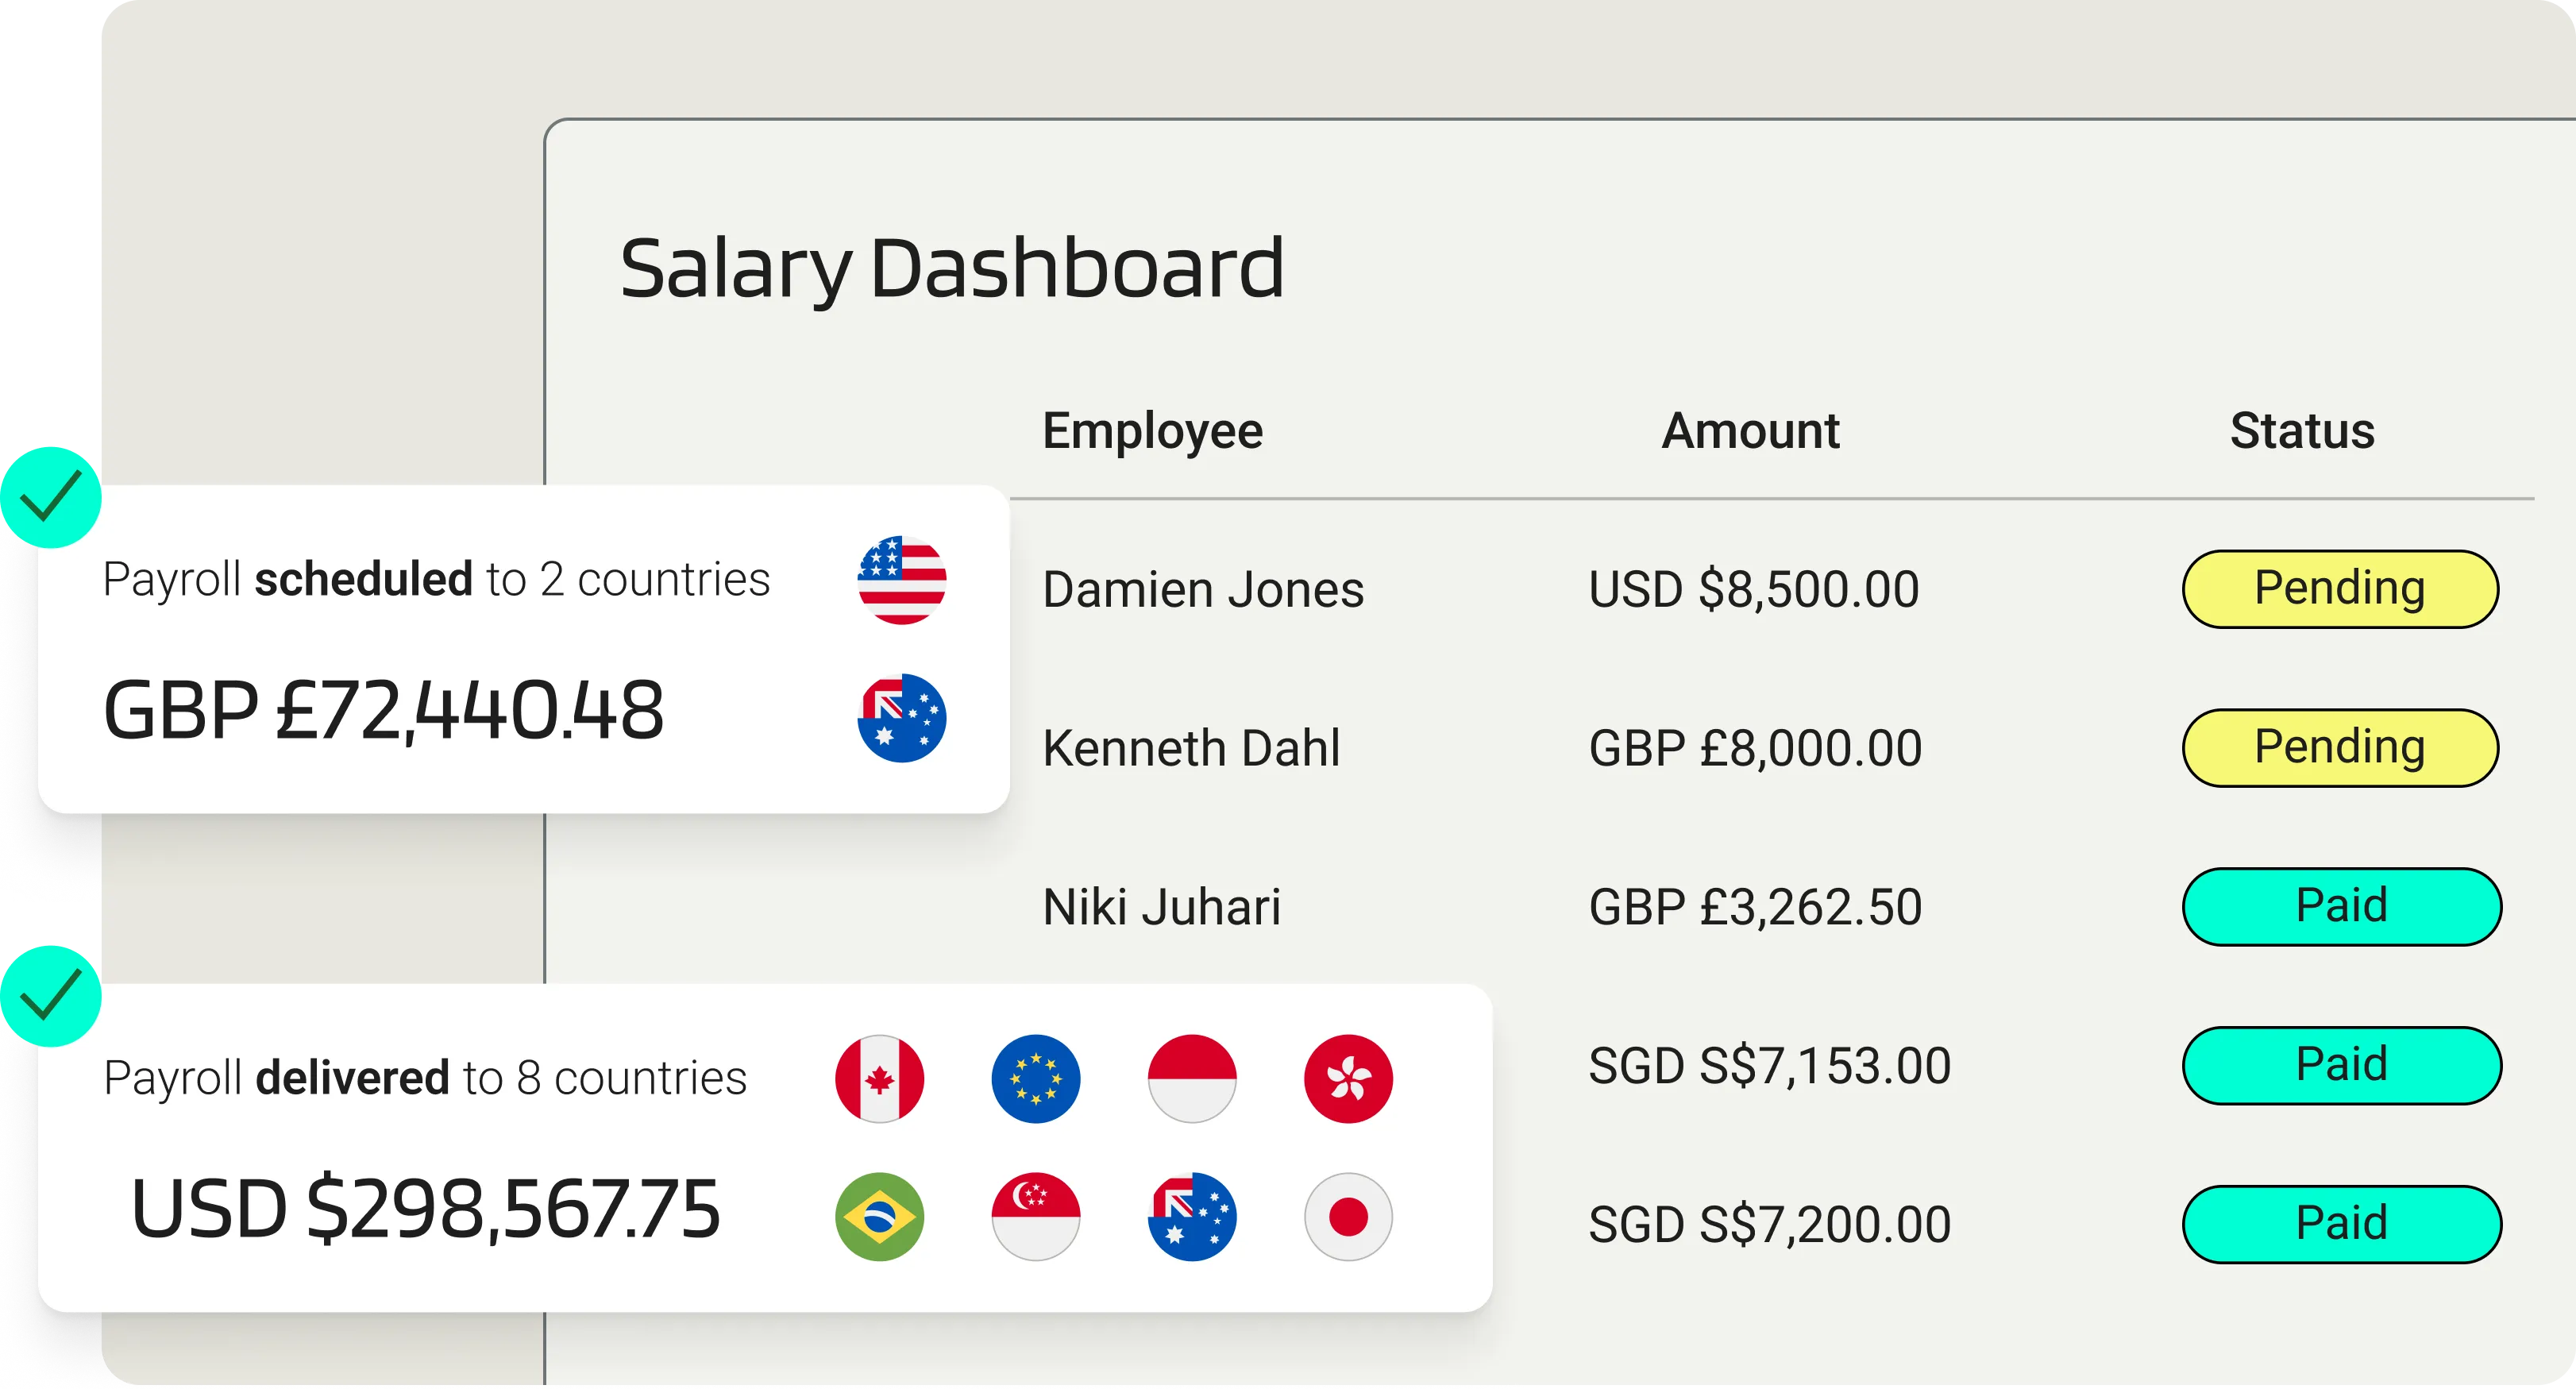Sort by the Employee column header

click(x=1152, y=432)
